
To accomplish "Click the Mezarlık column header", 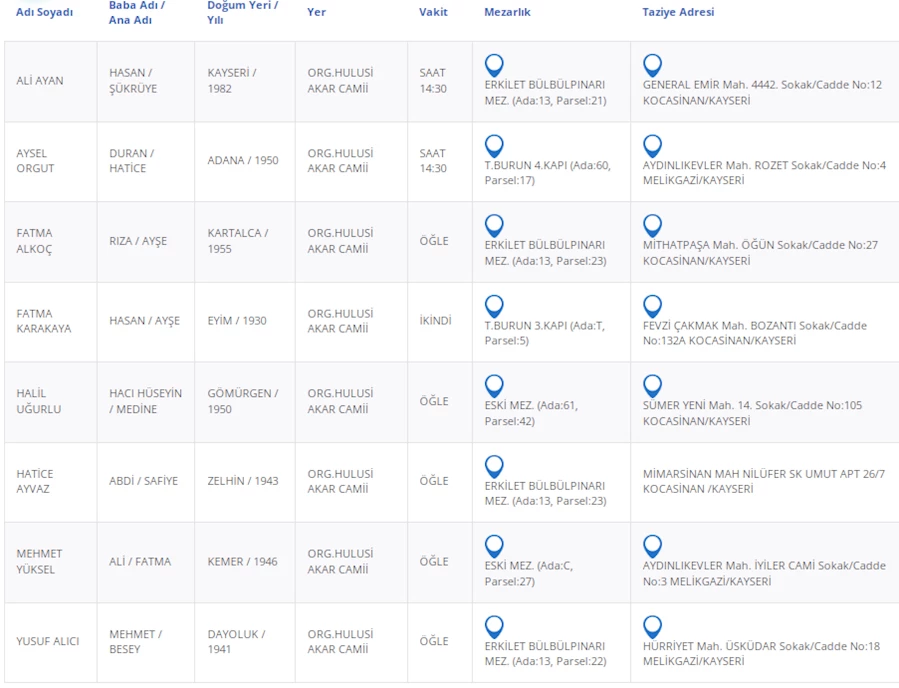I will pos(507,13).
